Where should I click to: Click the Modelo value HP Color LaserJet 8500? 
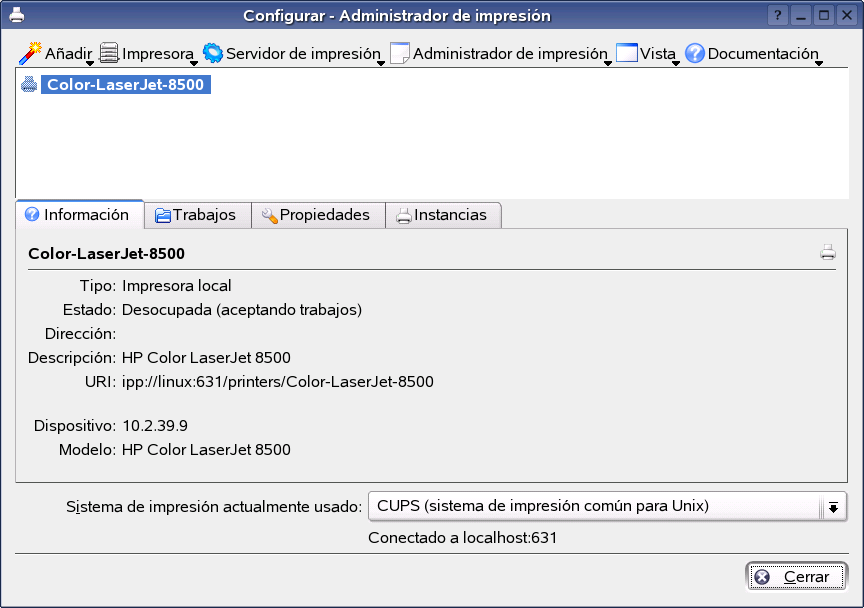point(206,450)
